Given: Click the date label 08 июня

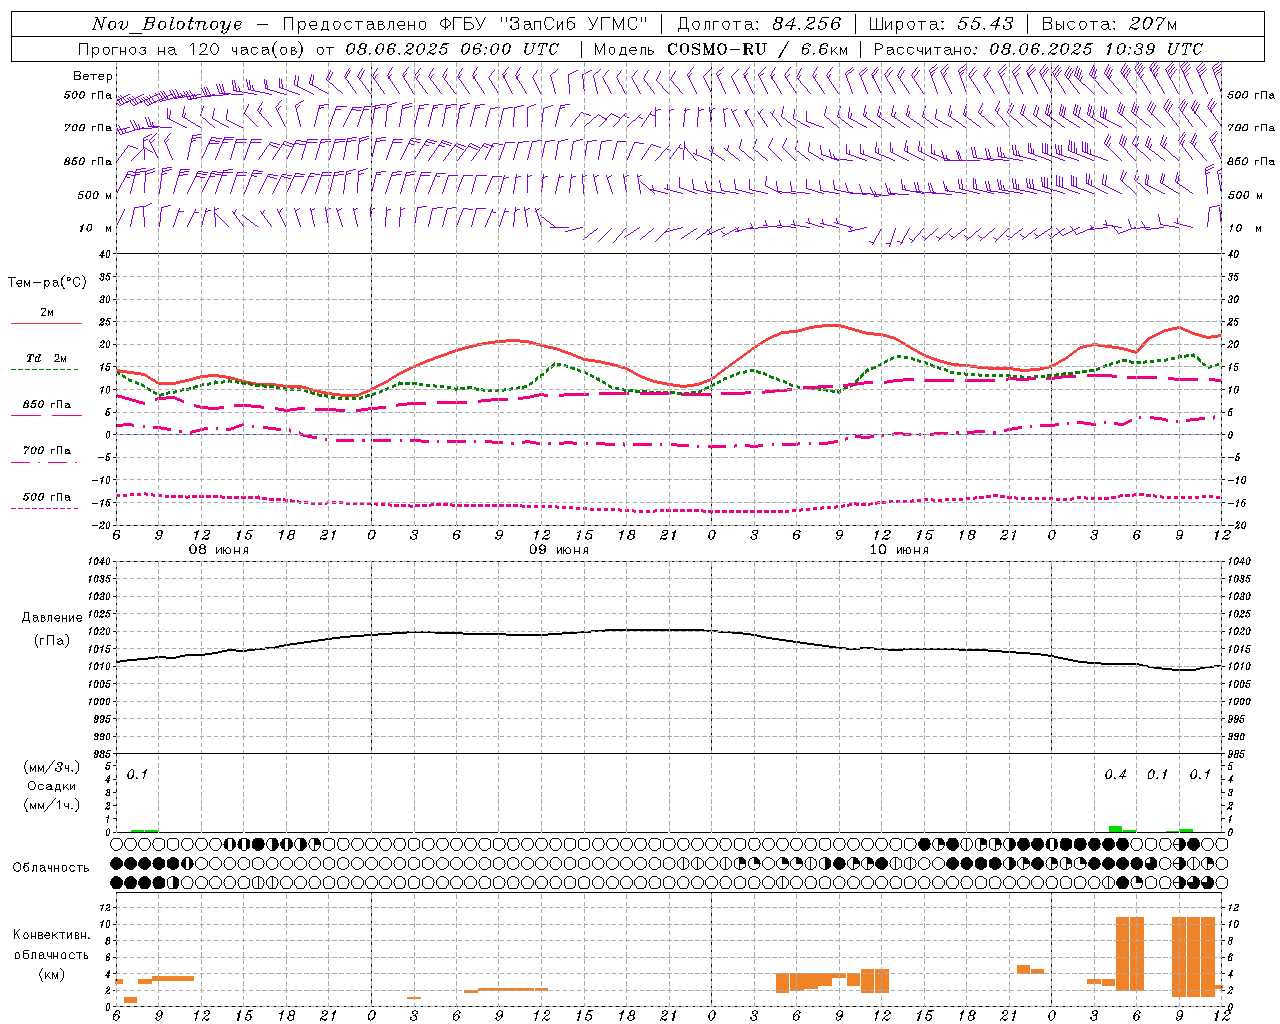Looking at the screenshot, I should 219,550.
